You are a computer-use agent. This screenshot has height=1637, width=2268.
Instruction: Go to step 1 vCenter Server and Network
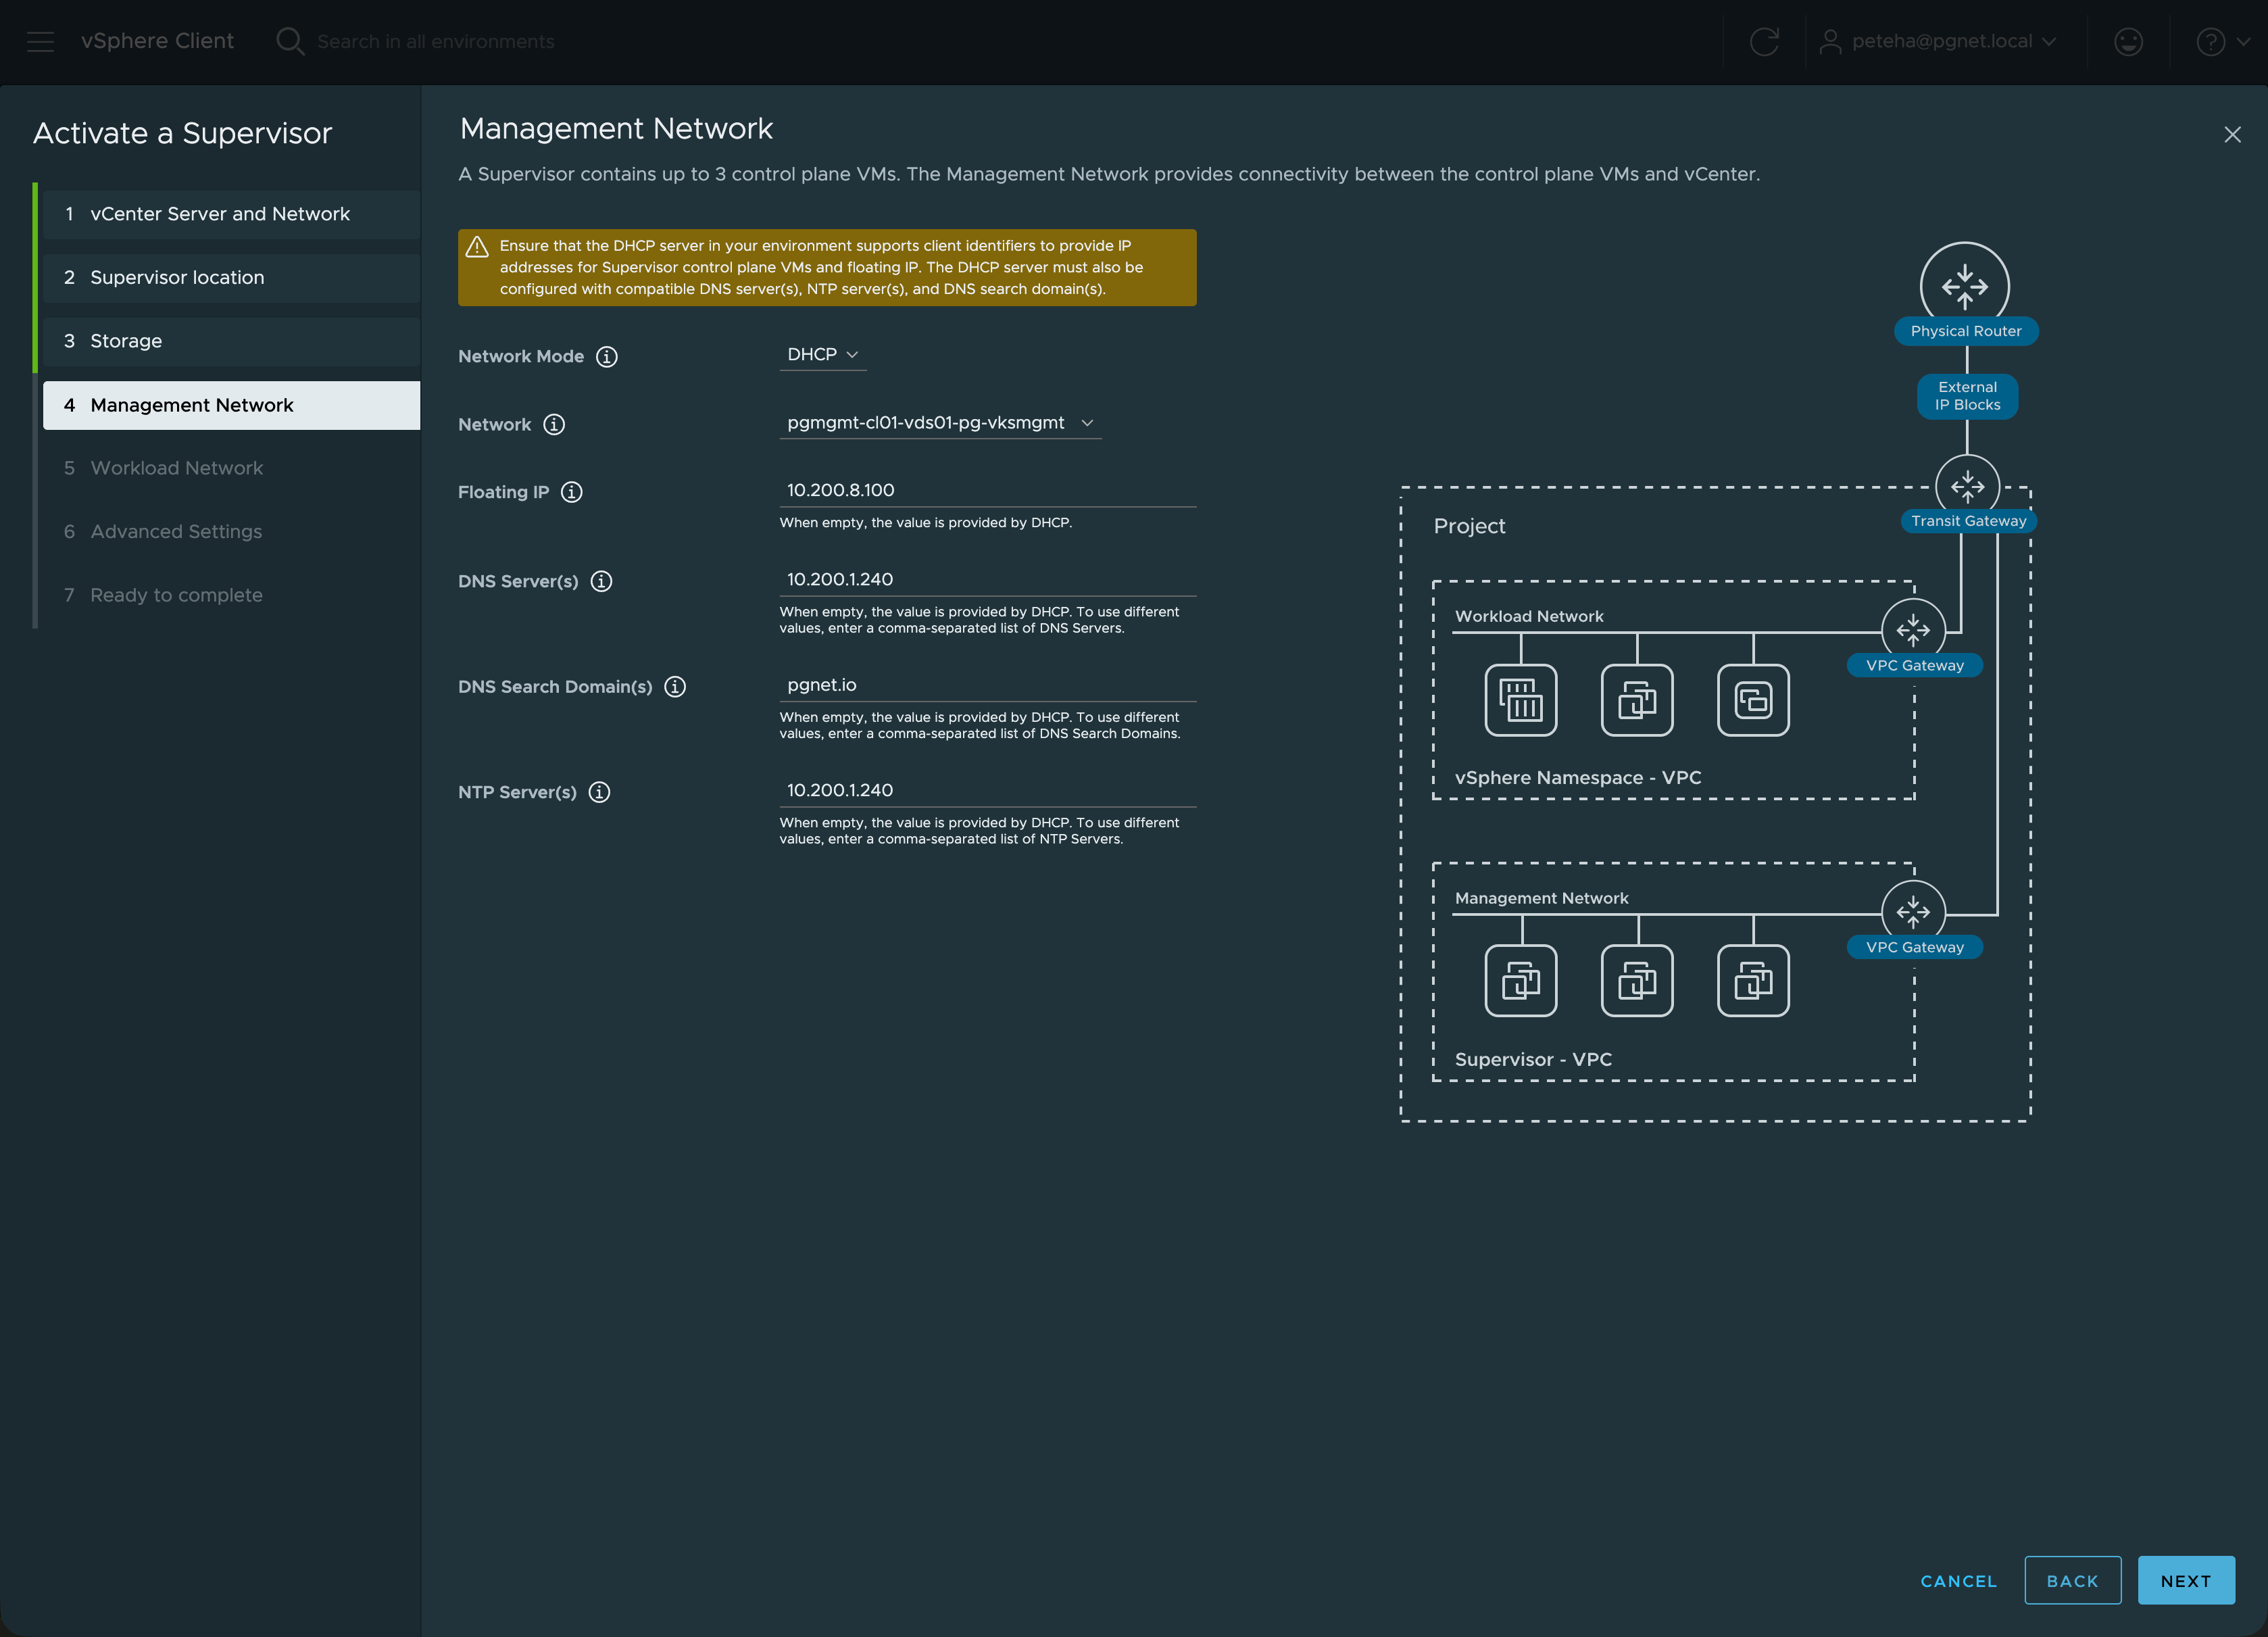coord(231,214)
